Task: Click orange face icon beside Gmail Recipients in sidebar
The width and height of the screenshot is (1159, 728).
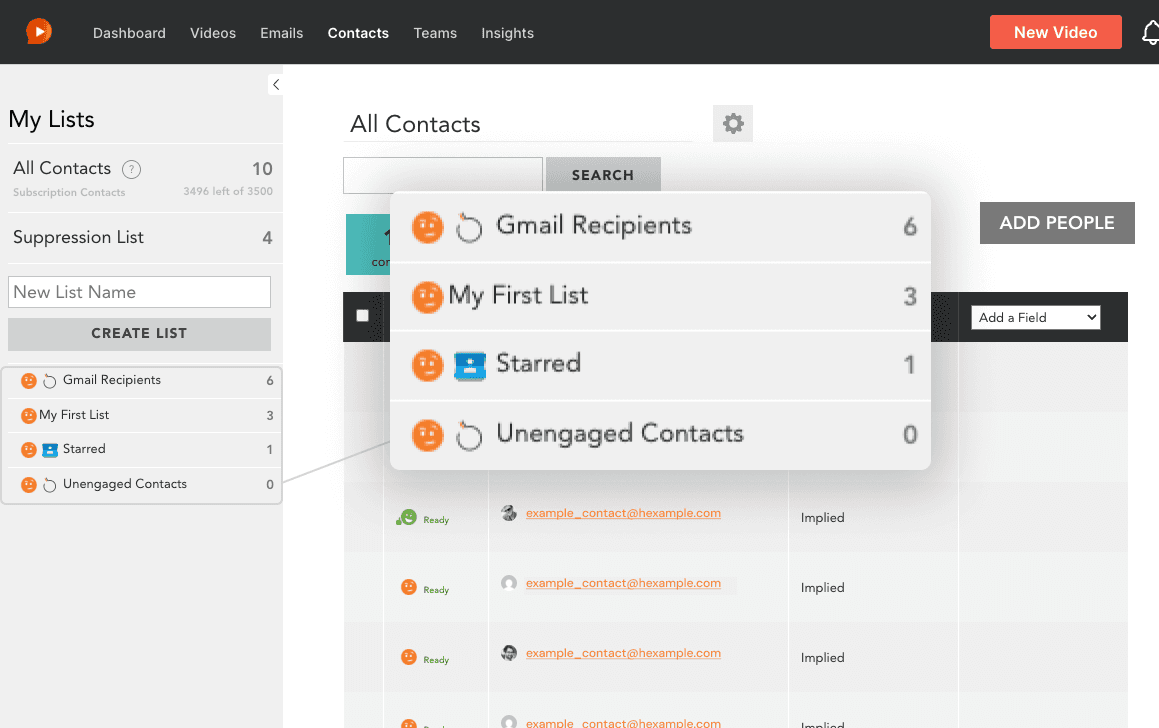Action: point(29,381)
